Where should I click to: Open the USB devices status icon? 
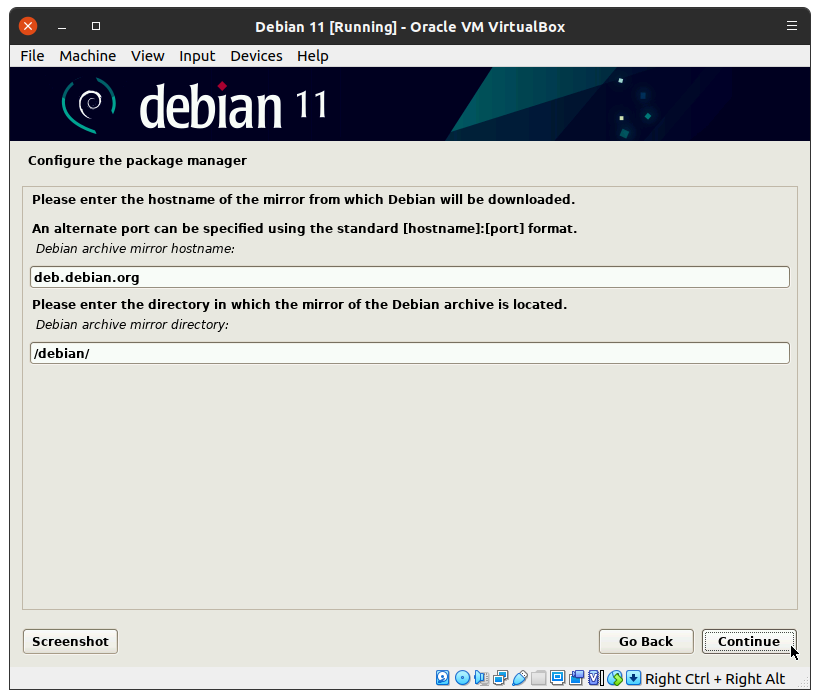pyautogui.click(x=519, y=678)
